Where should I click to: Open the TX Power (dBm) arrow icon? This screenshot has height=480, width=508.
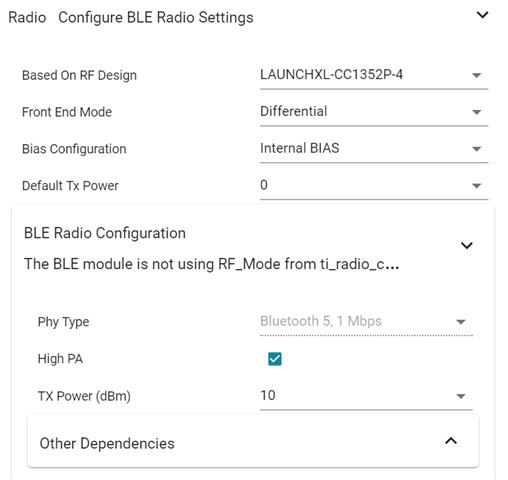(461, 396)
